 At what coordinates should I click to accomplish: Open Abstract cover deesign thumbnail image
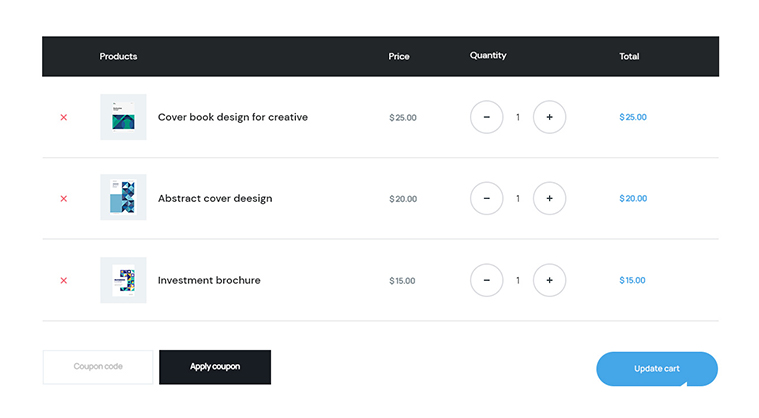tap(123, 198)
